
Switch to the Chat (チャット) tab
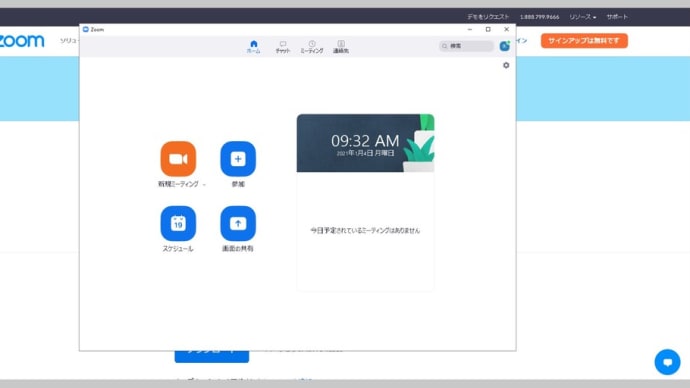(x=283, y=47)
